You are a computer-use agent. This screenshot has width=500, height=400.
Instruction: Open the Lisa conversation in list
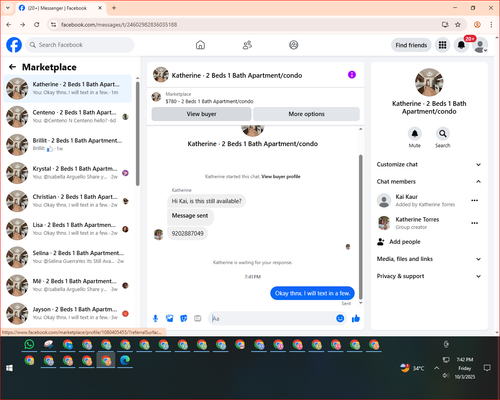68,229
